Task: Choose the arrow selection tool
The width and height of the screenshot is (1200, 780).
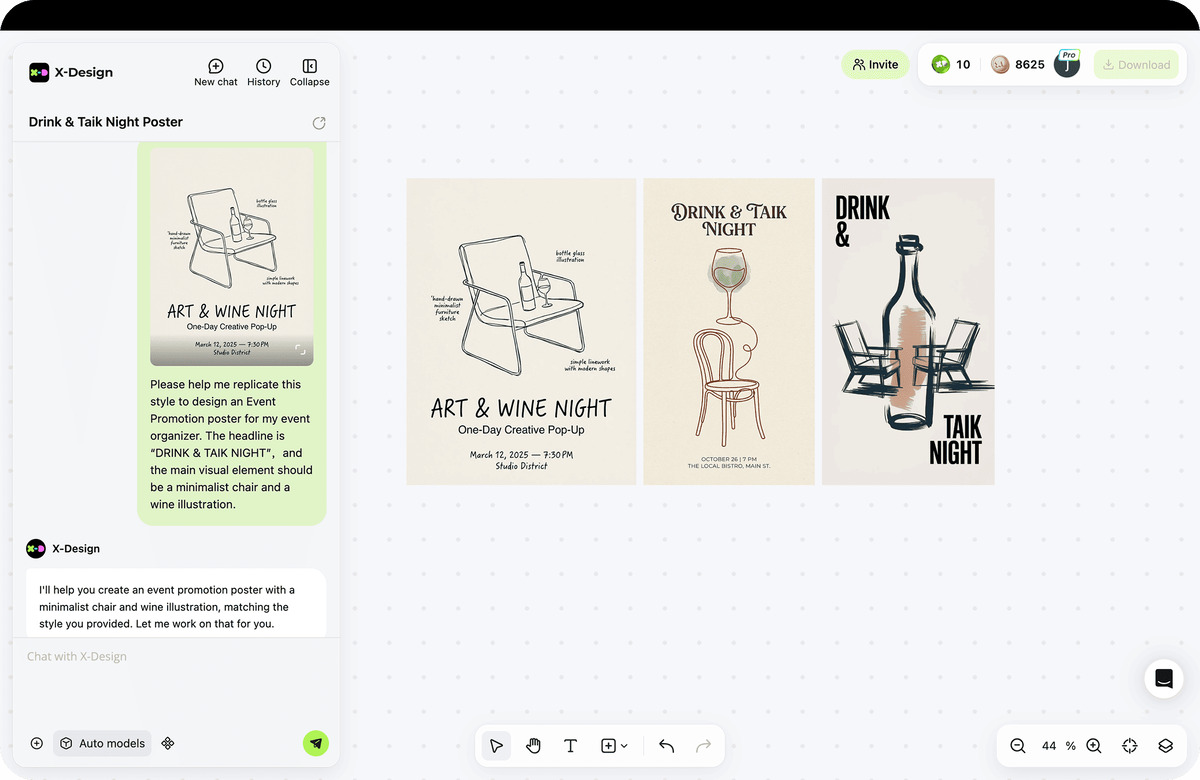Action: coord(496,746)
